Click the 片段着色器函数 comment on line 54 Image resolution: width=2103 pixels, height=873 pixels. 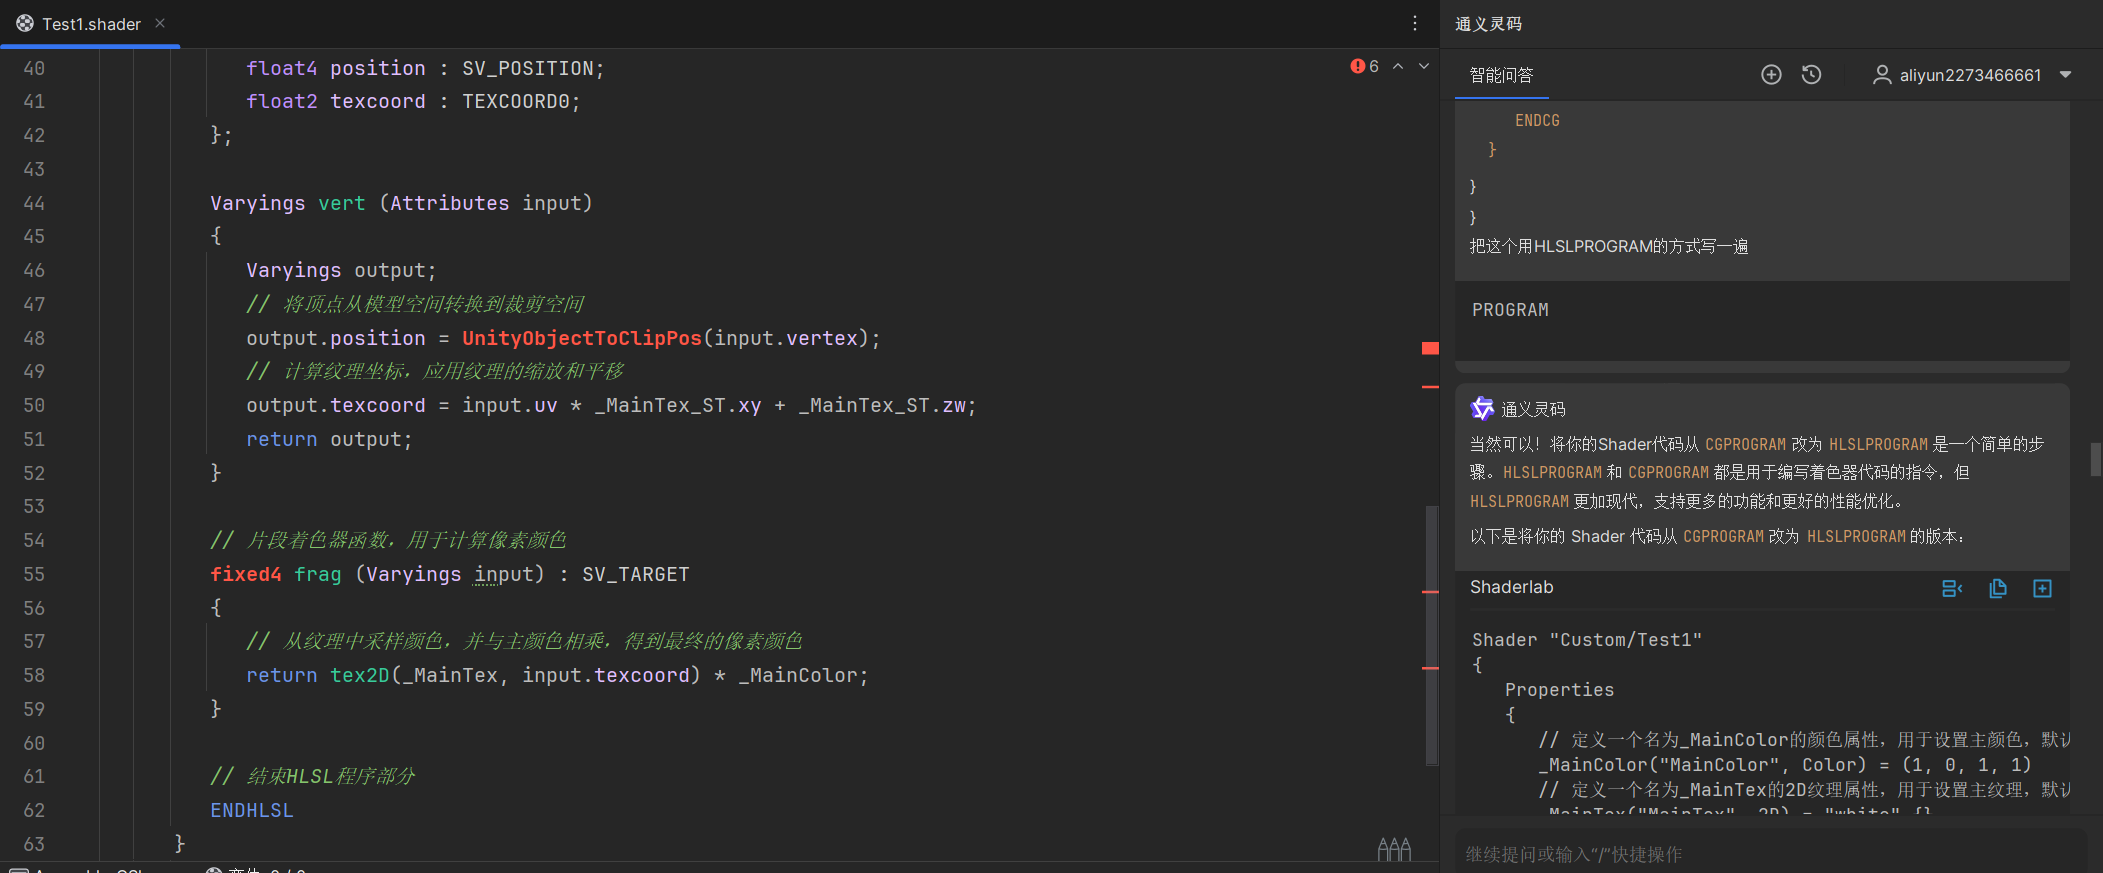[388, 540]
